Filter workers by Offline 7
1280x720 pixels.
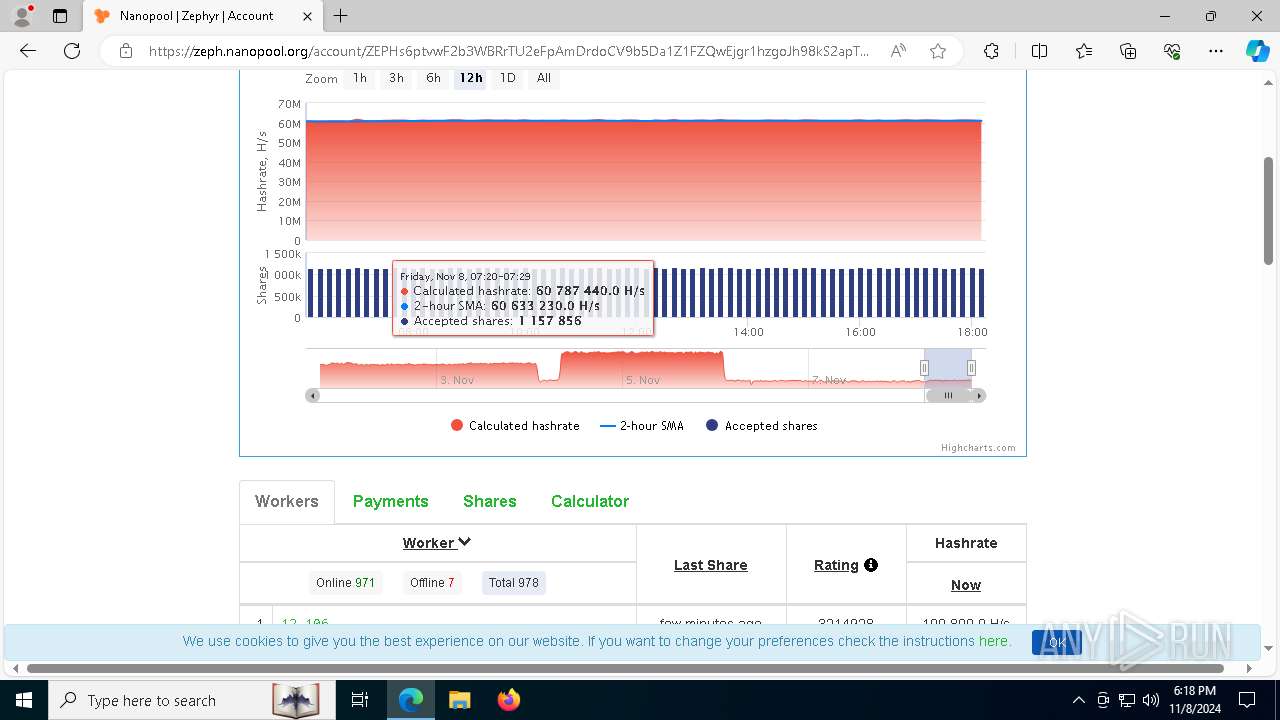coord(432,583)
